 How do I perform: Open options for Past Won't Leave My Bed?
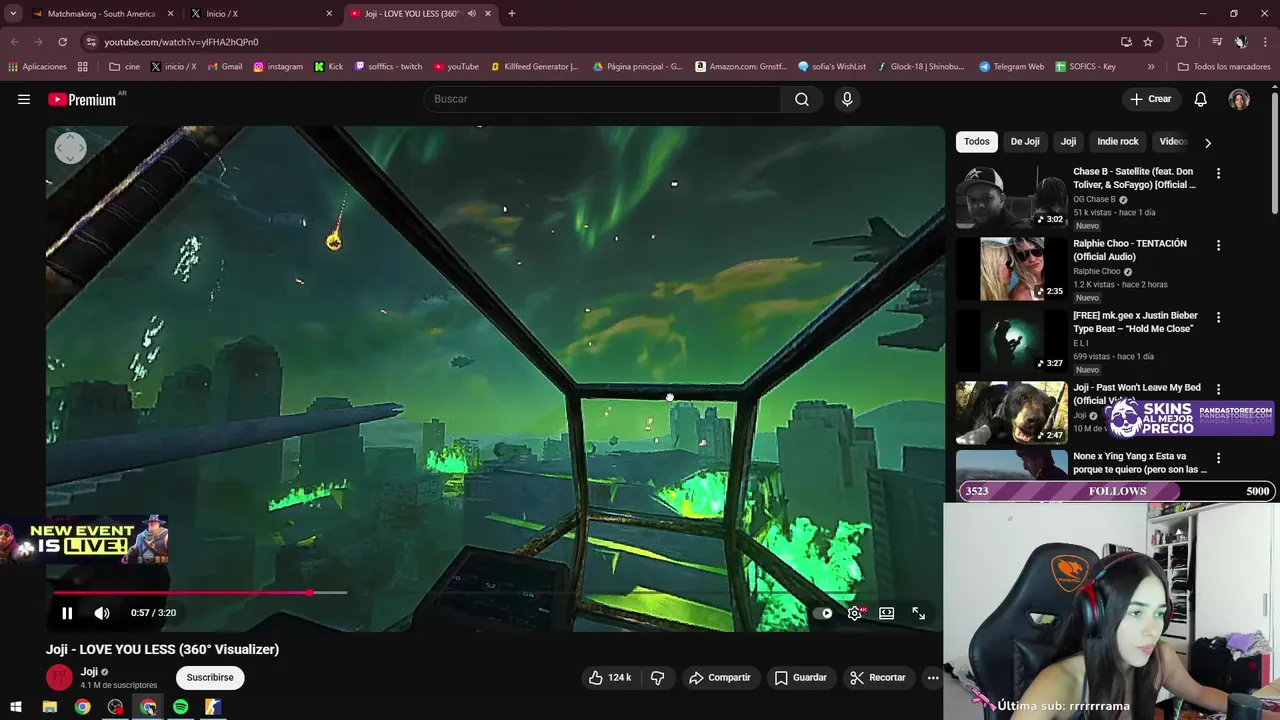click(x=1218, y=389)
